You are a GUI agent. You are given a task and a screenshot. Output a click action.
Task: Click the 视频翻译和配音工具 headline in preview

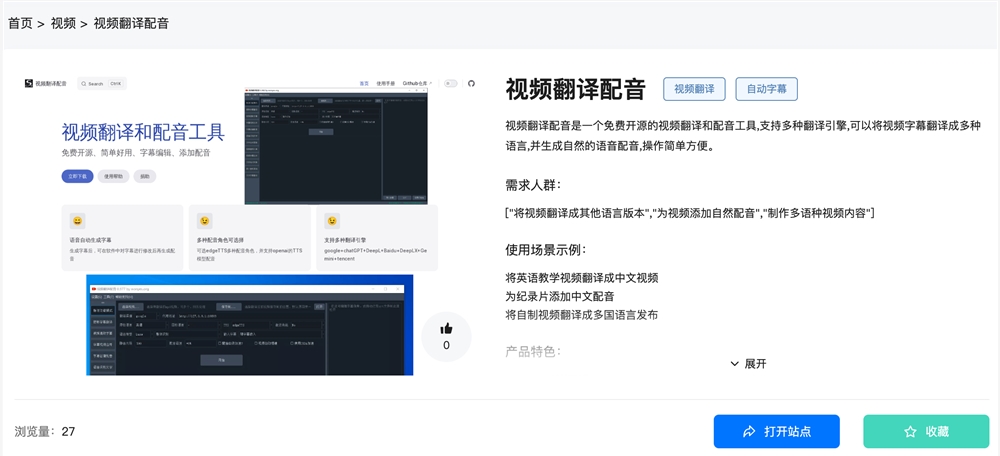pyautogui.click(x=143, y=133)
